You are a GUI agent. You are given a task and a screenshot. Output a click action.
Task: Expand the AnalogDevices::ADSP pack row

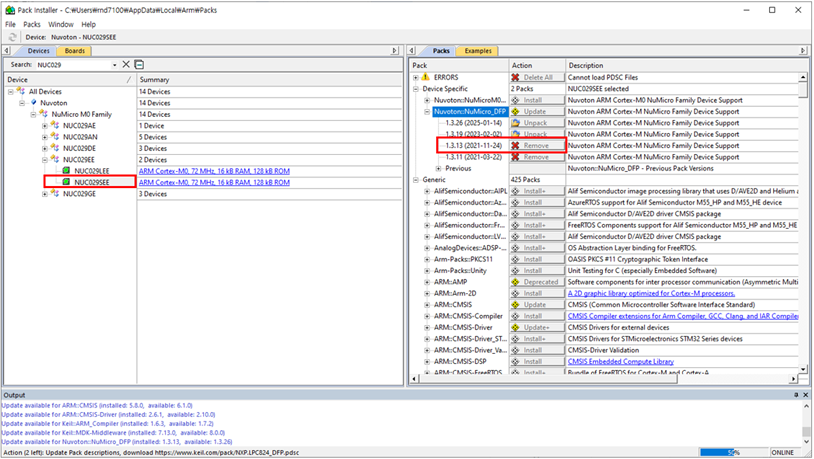(x=427, y=248)
